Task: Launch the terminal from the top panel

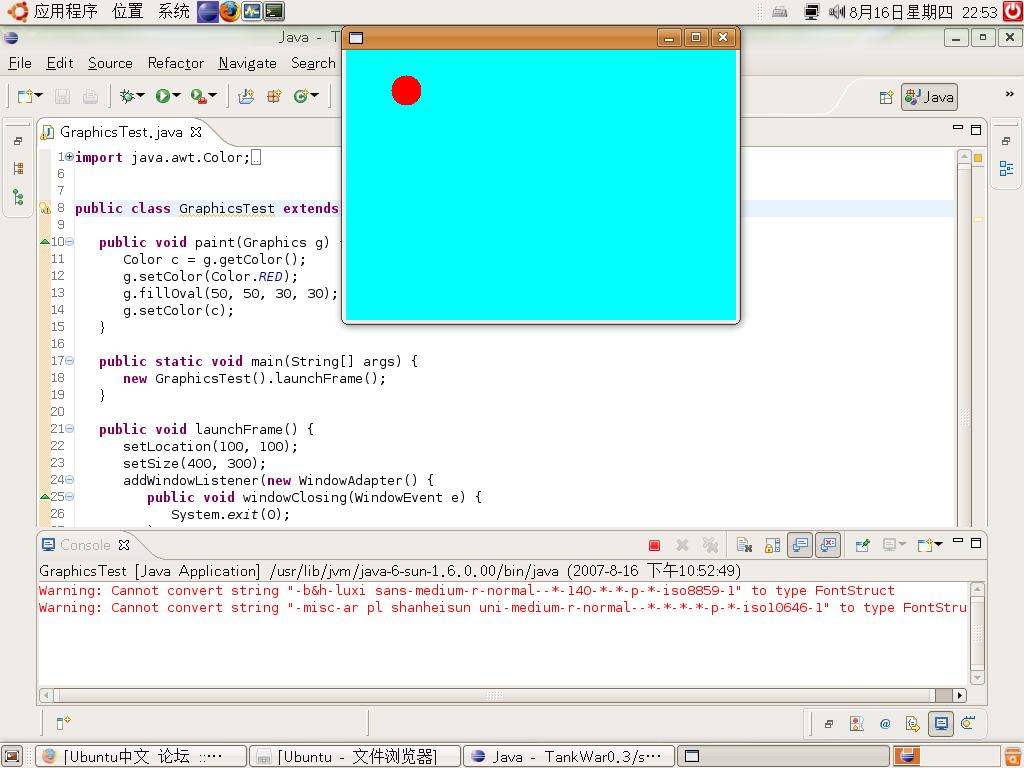Action: tap(274, 12)
